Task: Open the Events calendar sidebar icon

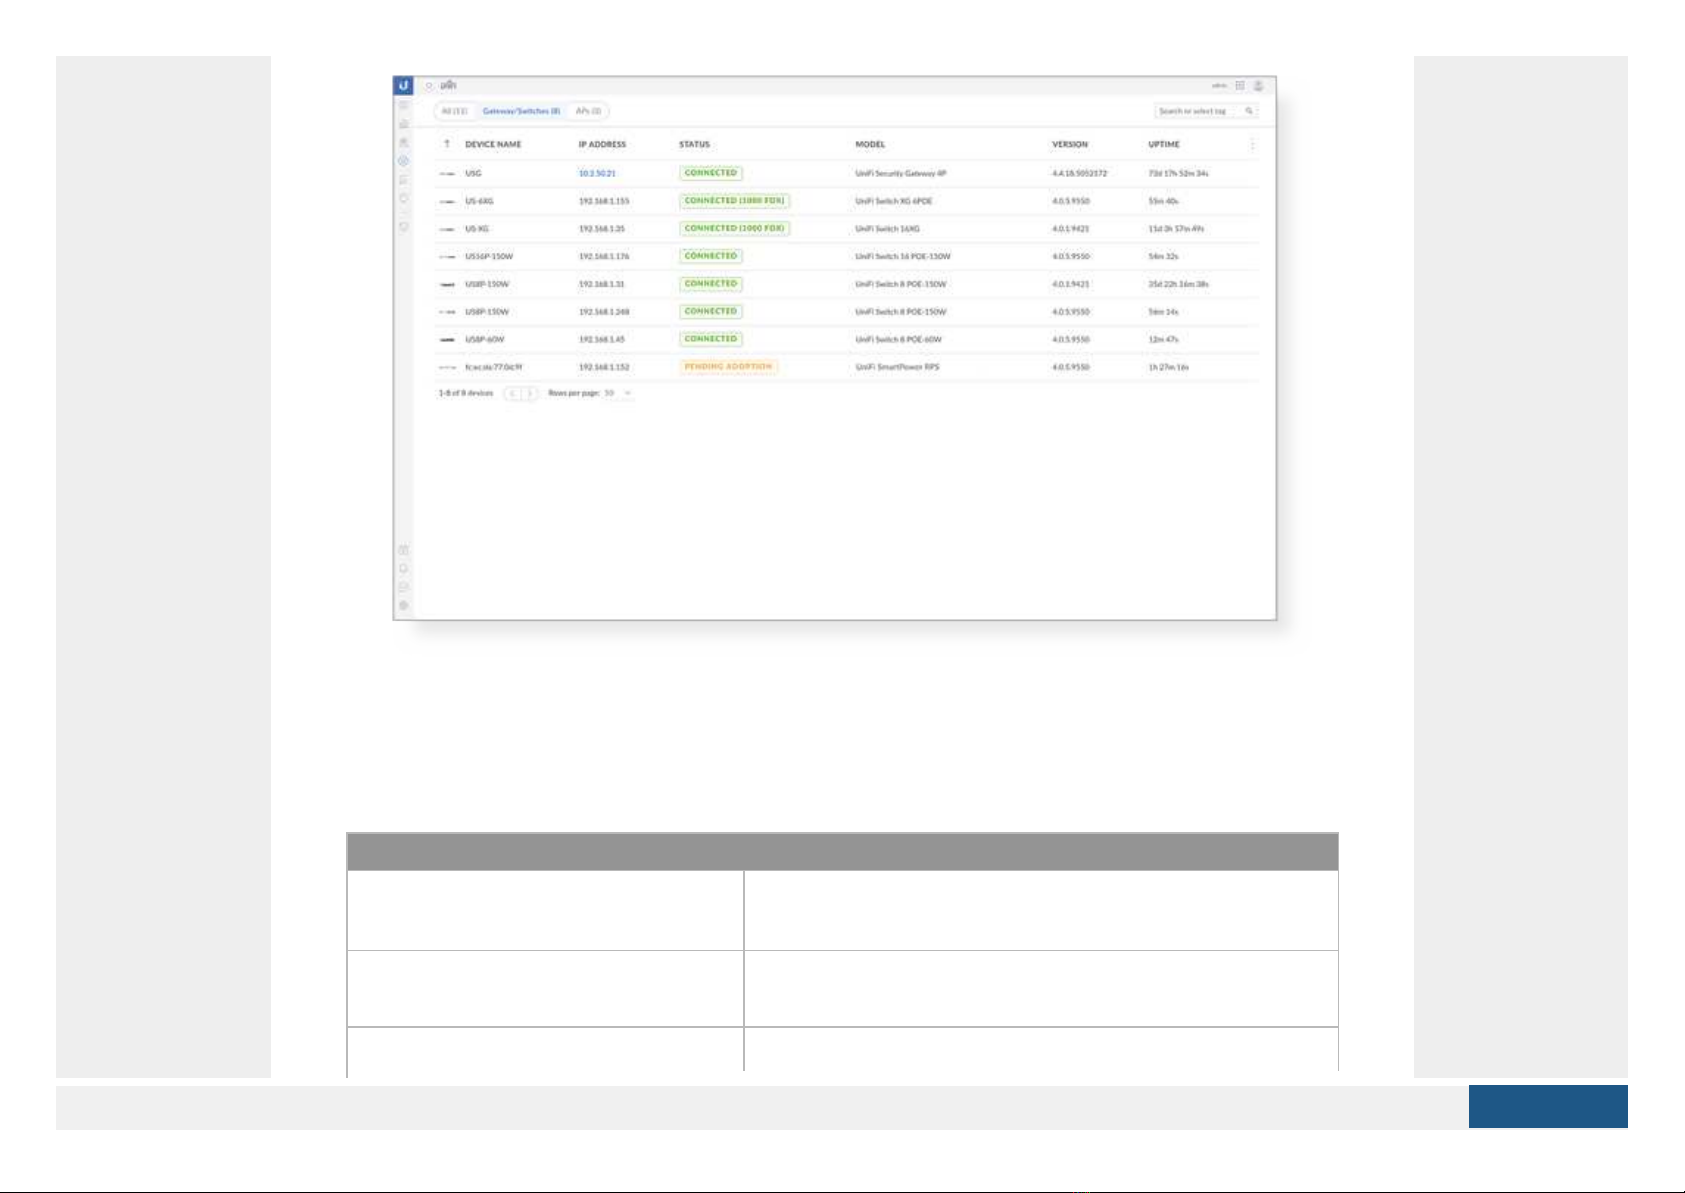Action: click(404, 550)
